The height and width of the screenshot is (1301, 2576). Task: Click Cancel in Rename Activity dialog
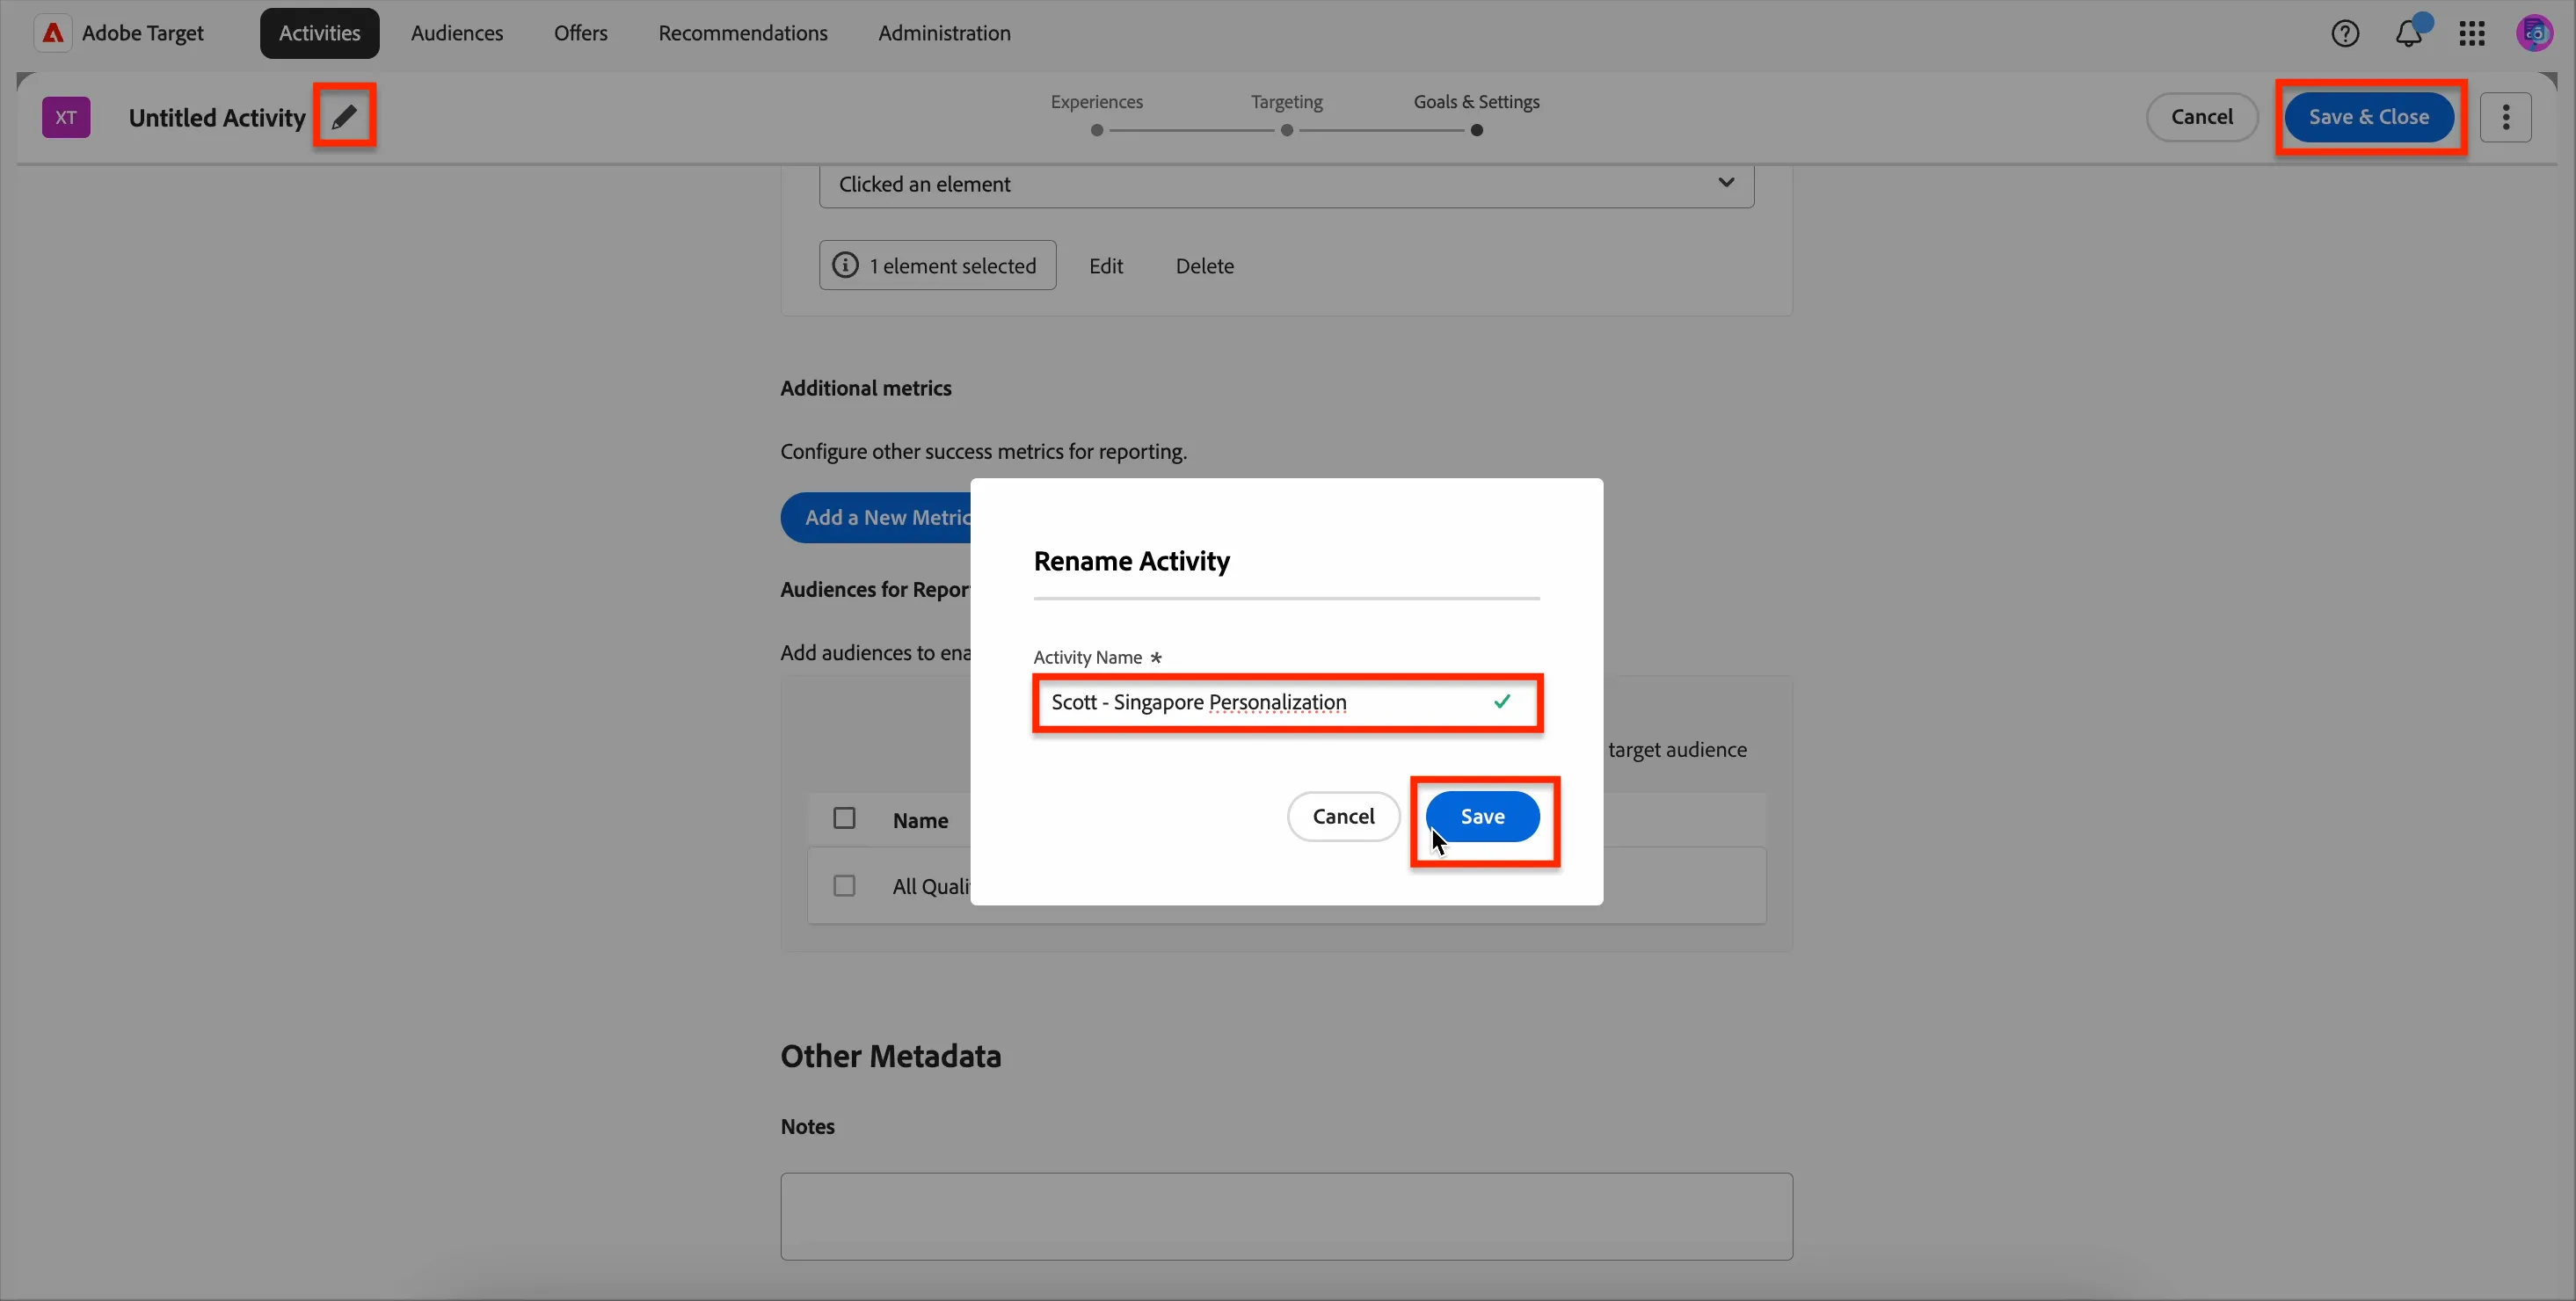point(1343,816)
